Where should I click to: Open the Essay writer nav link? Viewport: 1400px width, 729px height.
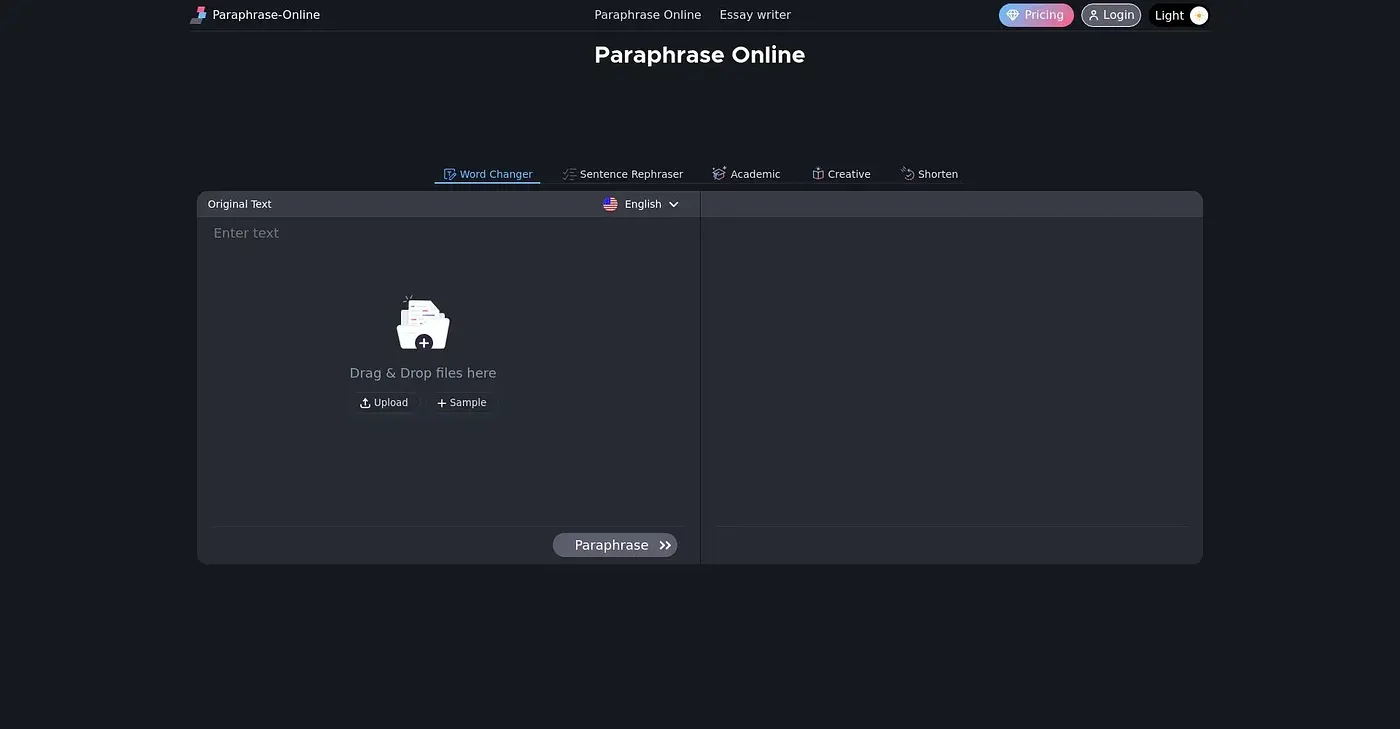pyautogui.click(x=755, y=15)
